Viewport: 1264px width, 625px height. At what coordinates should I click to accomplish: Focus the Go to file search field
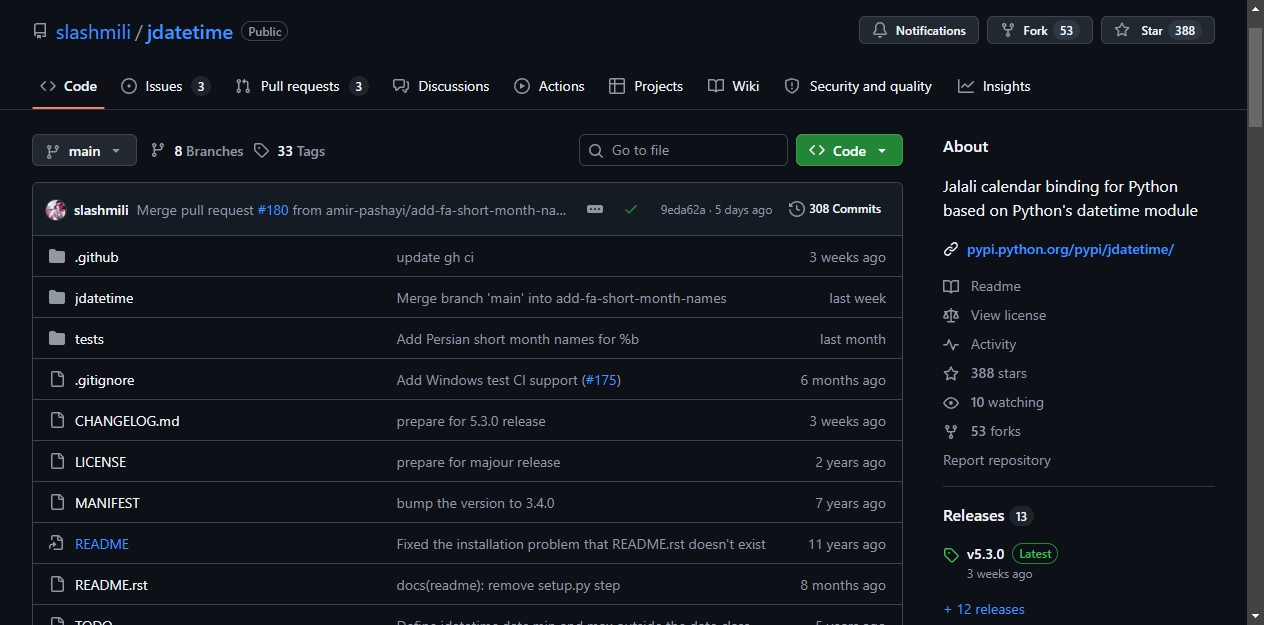pyautogui.click(x=683, y=150)
